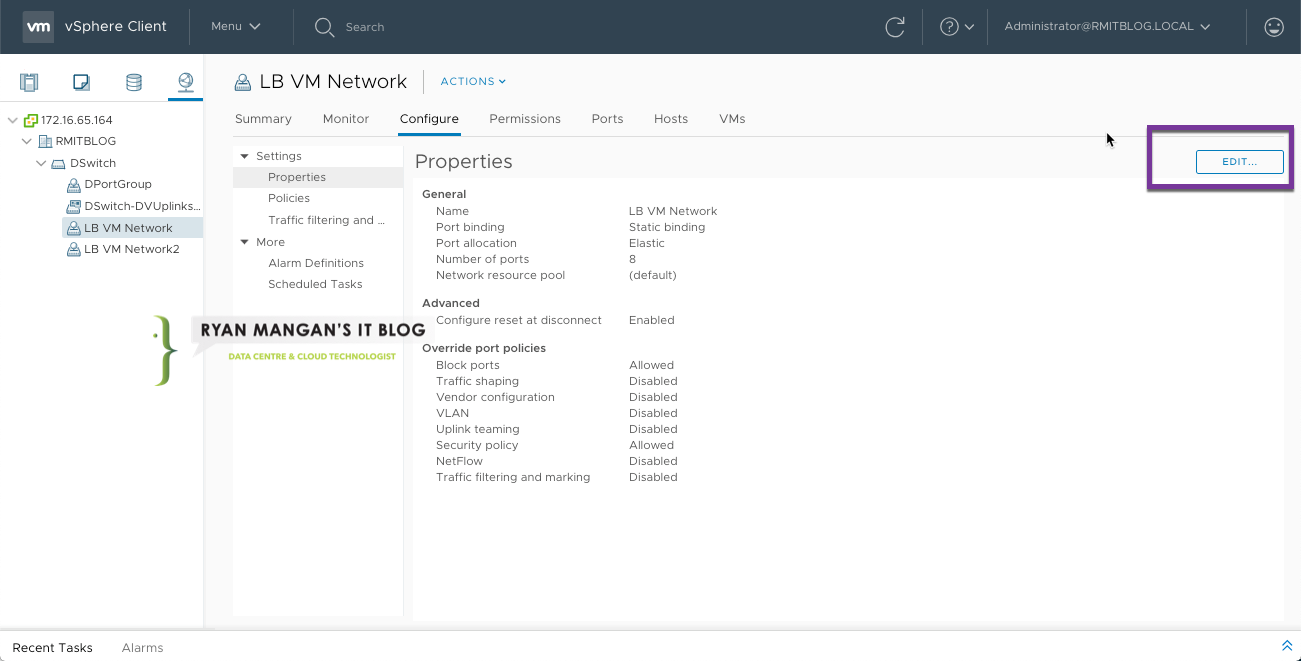Open the Recent Tasks bottom tab
Image resolution: width=1301 pixels, height=661 pixels.
pos(52,648)
